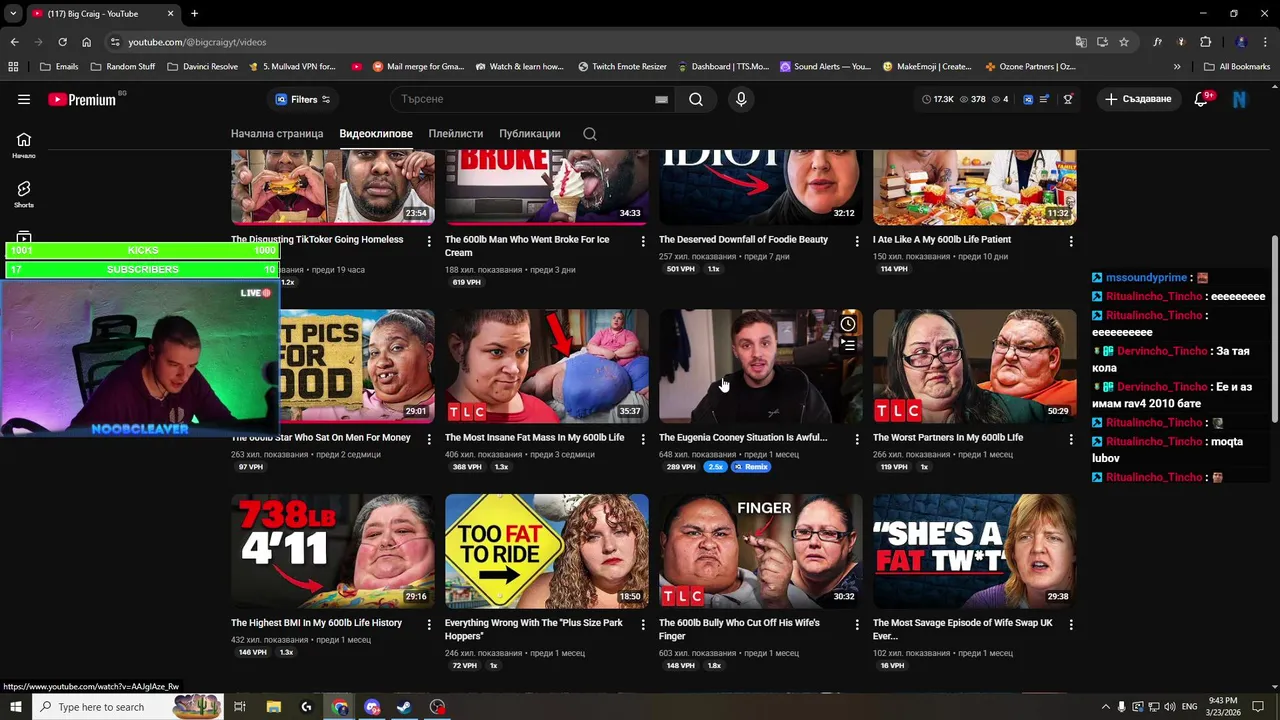1280x720 pixels.
Task: Go to YouTube Premium home logo
Action: pyautogui.click(x=82, y=99)
